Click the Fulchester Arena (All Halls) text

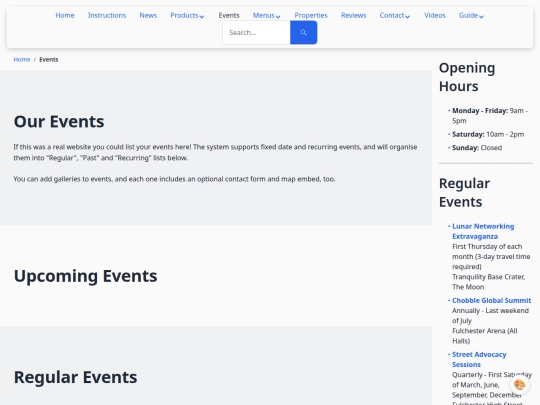(485, 336)
